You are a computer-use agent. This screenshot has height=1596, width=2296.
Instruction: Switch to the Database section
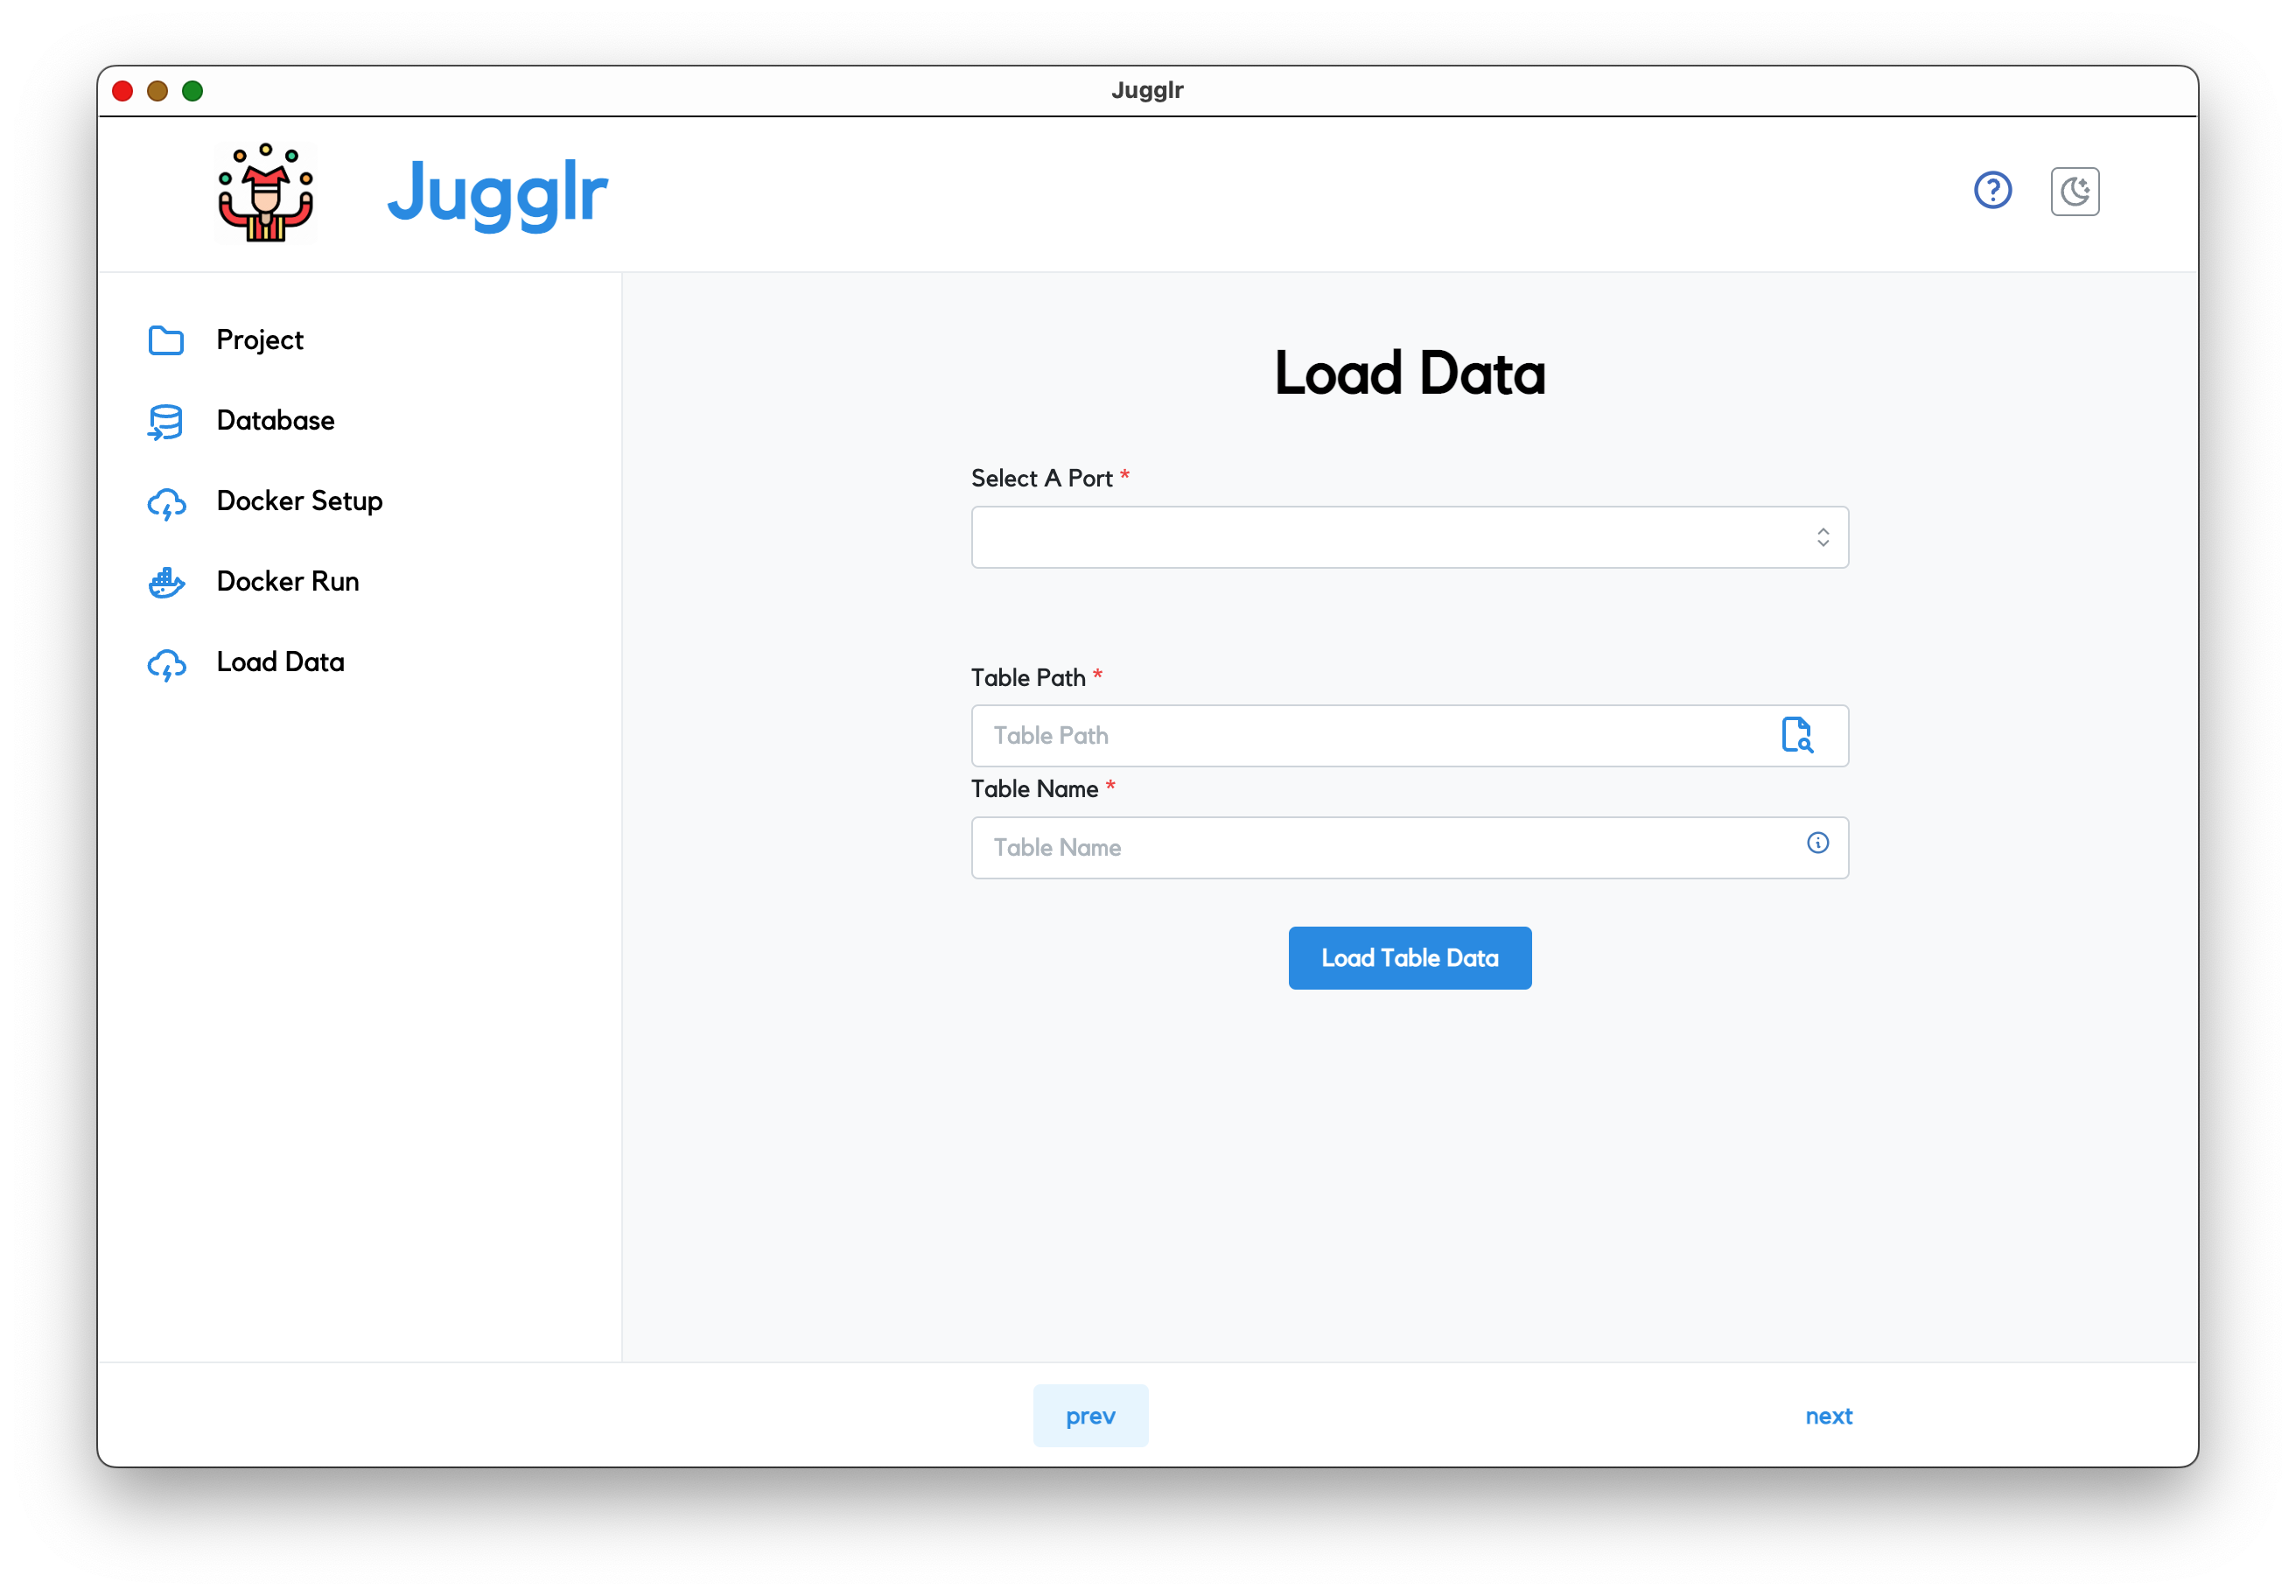(x=275, y=421)
